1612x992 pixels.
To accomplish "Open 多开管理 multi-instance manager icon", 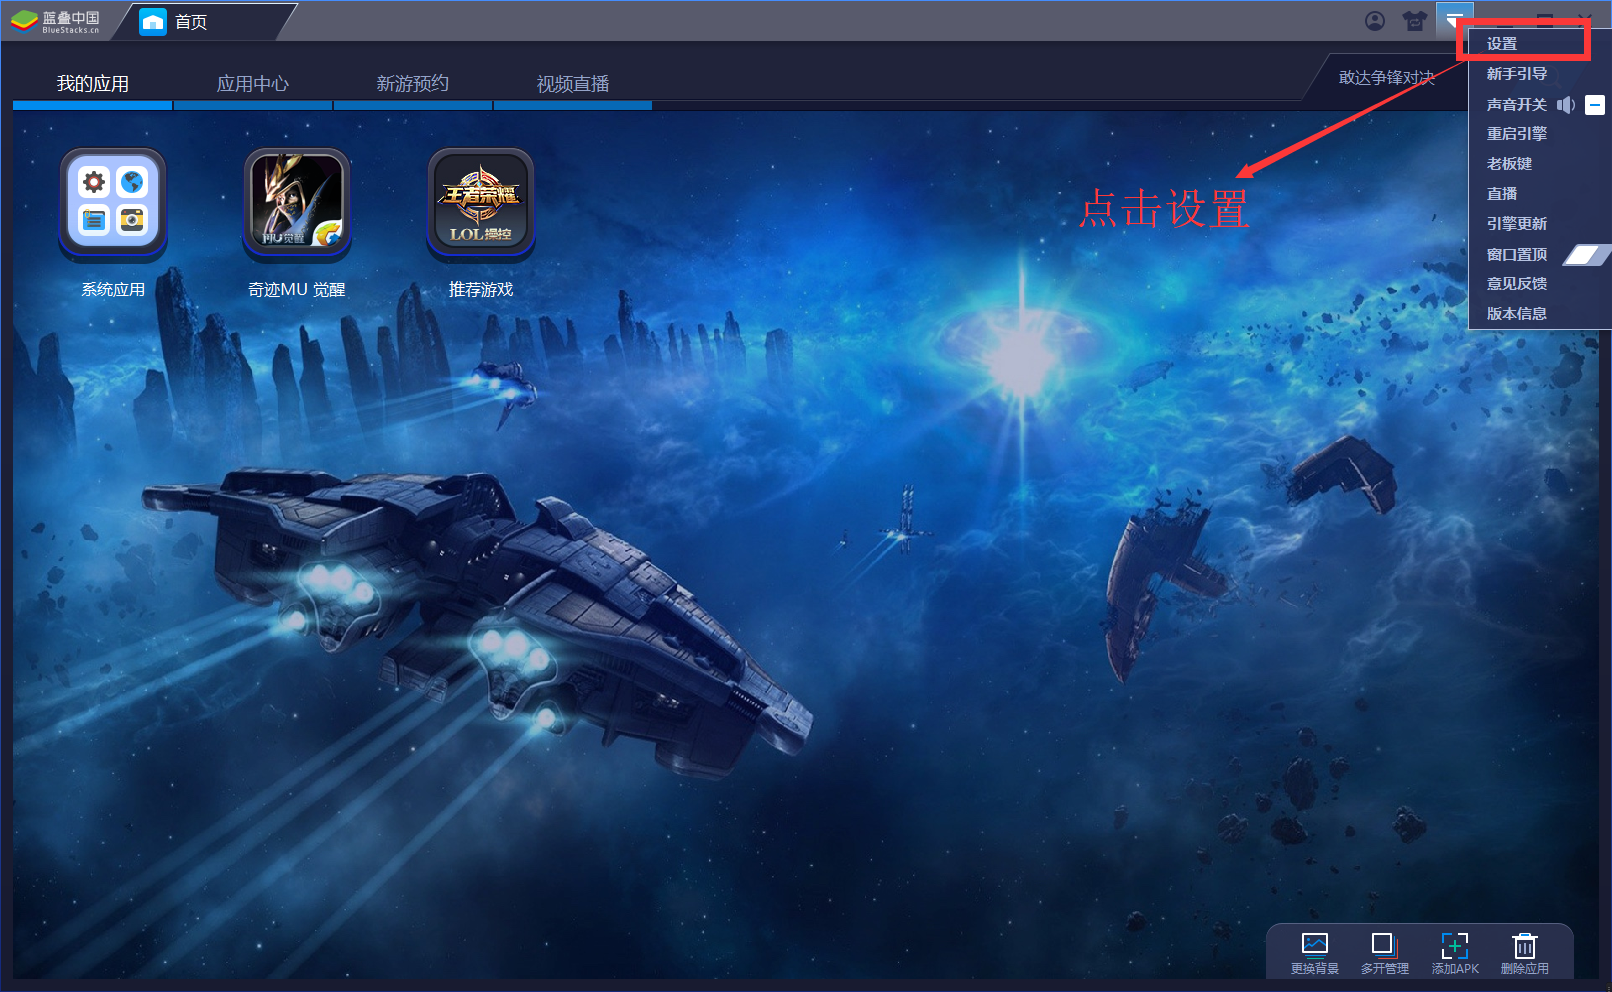I will click(x=1384, y=945).
